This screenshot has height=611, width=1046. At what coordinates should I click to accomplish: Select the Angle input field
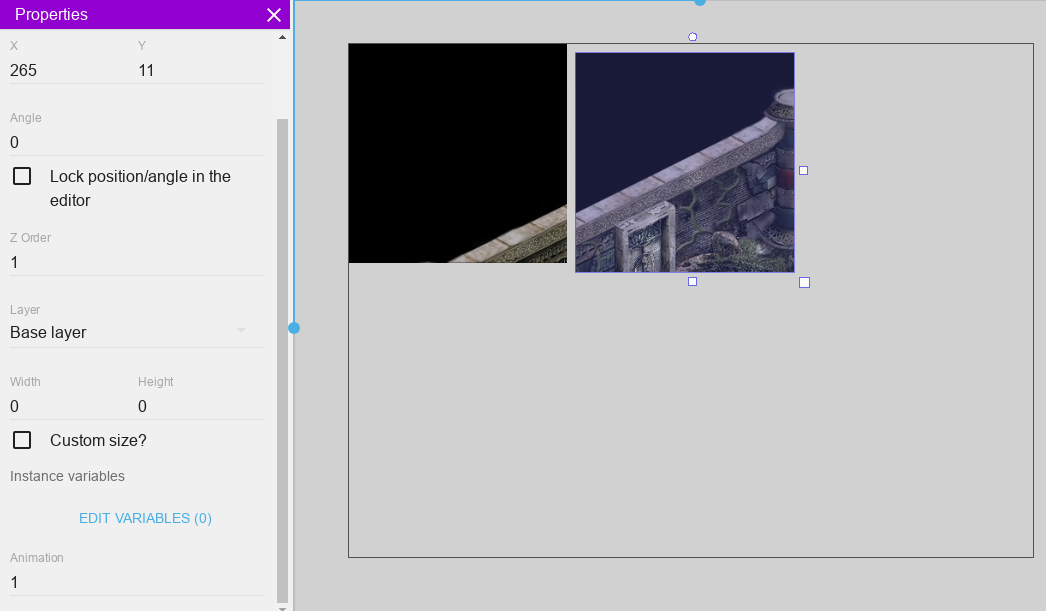[x=136, y=143]
